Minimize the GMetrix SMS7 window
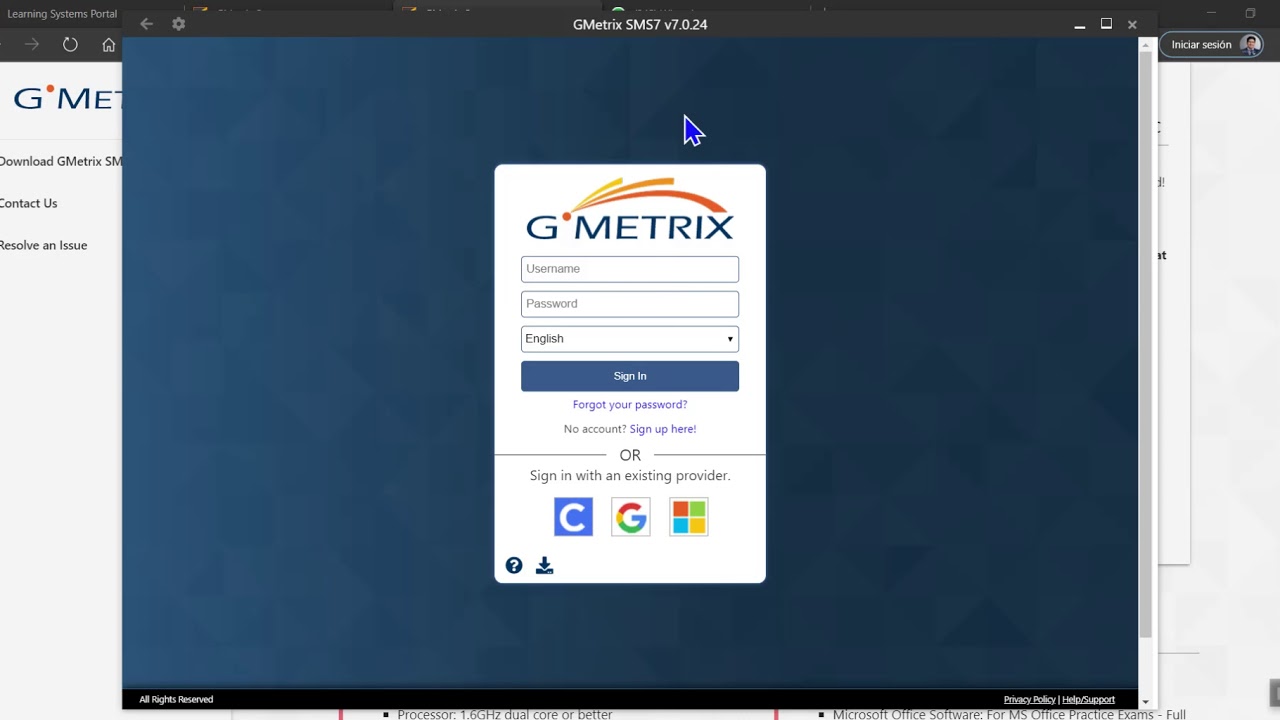The image size is (1280, 720). pos(1080,25)
